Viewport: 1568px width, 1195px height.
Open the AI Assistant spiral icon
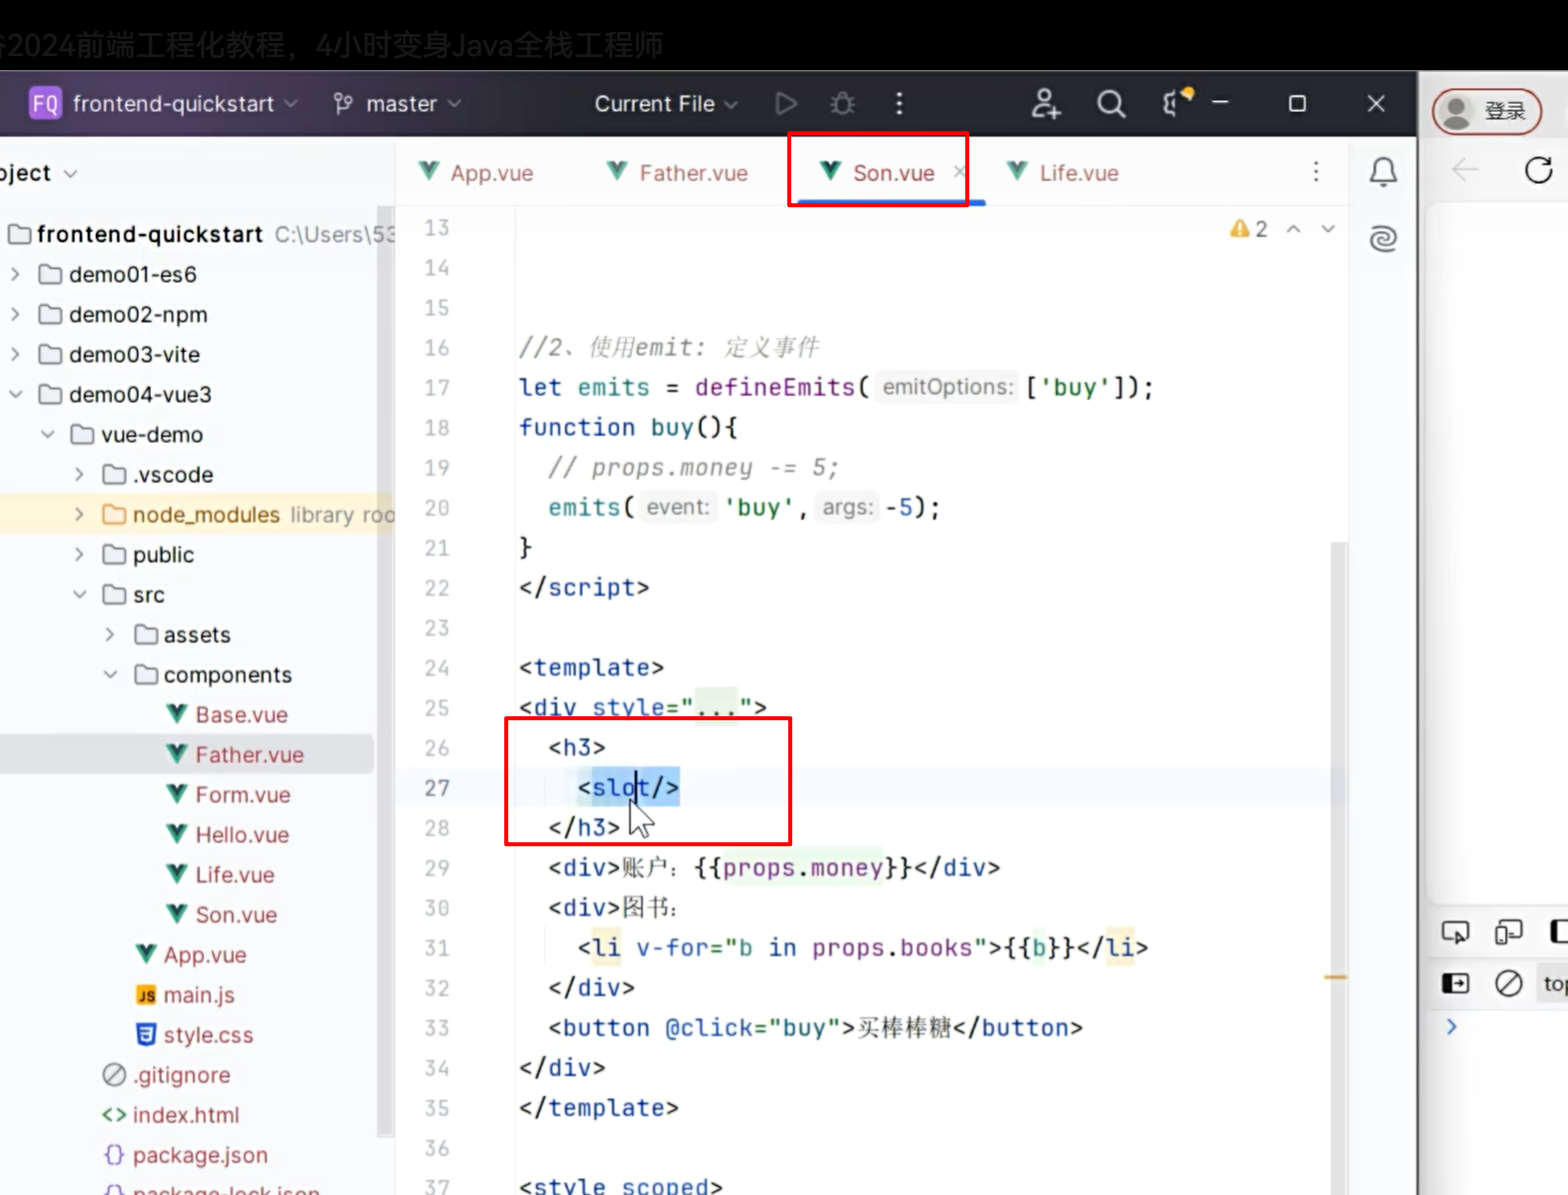tap(1383, 238)
